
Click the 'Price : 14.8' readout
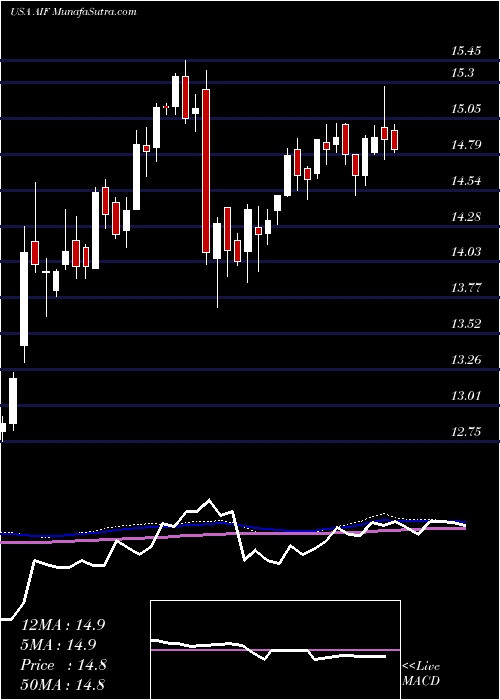point(63,665)
